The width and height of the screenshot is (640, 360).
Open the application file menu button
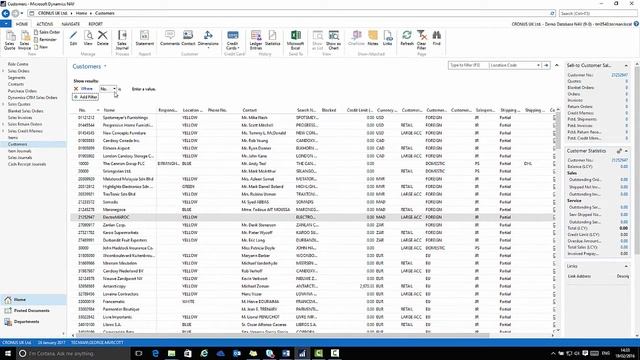pyautogui.click(x=6, y=24)
